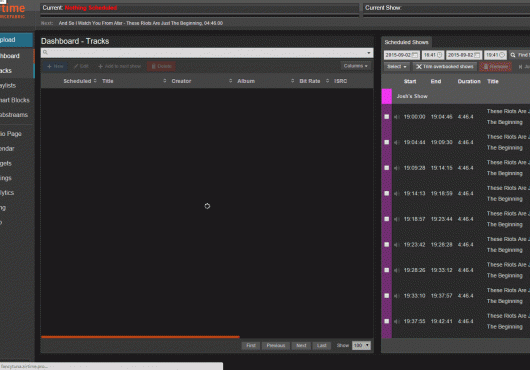Check the box for the 19:23:42 track
This screenshot has height=370, width=530.
387,245
